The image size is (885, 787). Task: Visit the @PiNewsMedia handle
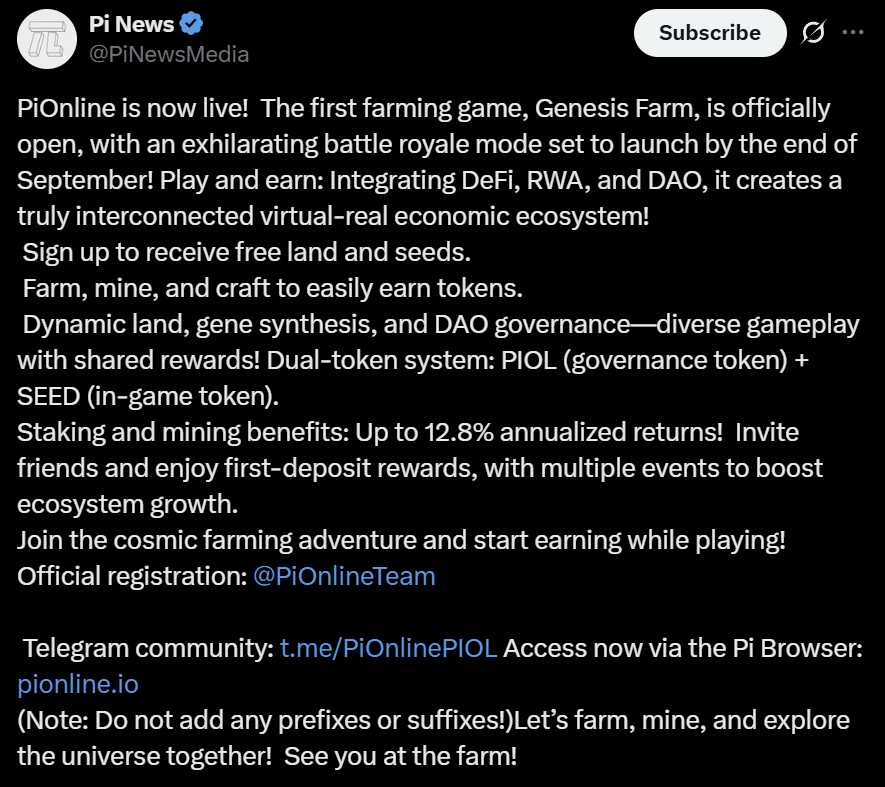click(x=169, y=54)
